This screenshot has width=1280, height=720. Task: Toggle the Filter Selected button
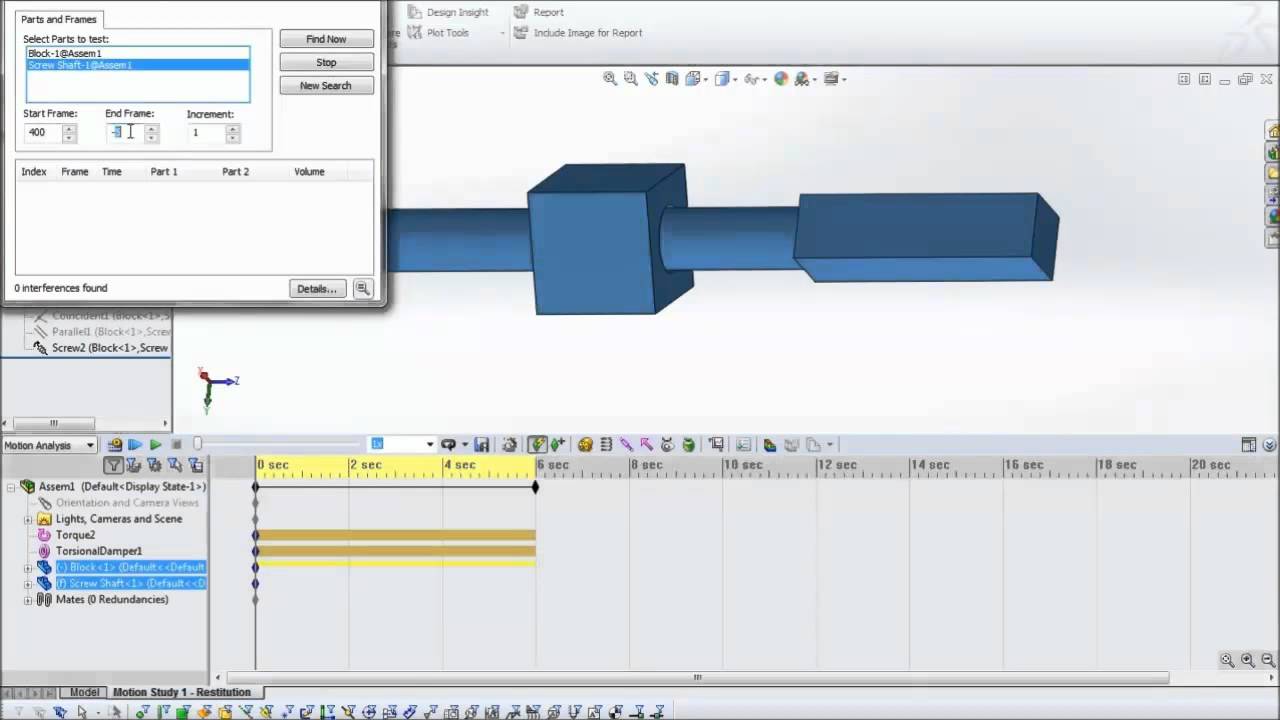click(175, 465)
